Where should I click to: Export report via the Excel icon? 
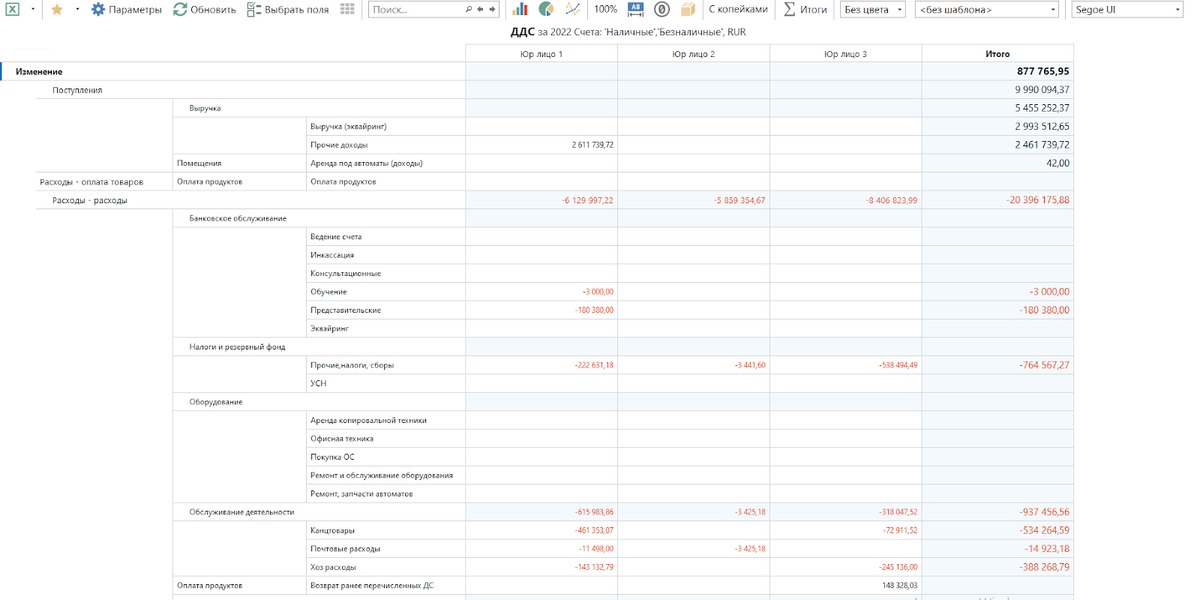tap(14, 9)
